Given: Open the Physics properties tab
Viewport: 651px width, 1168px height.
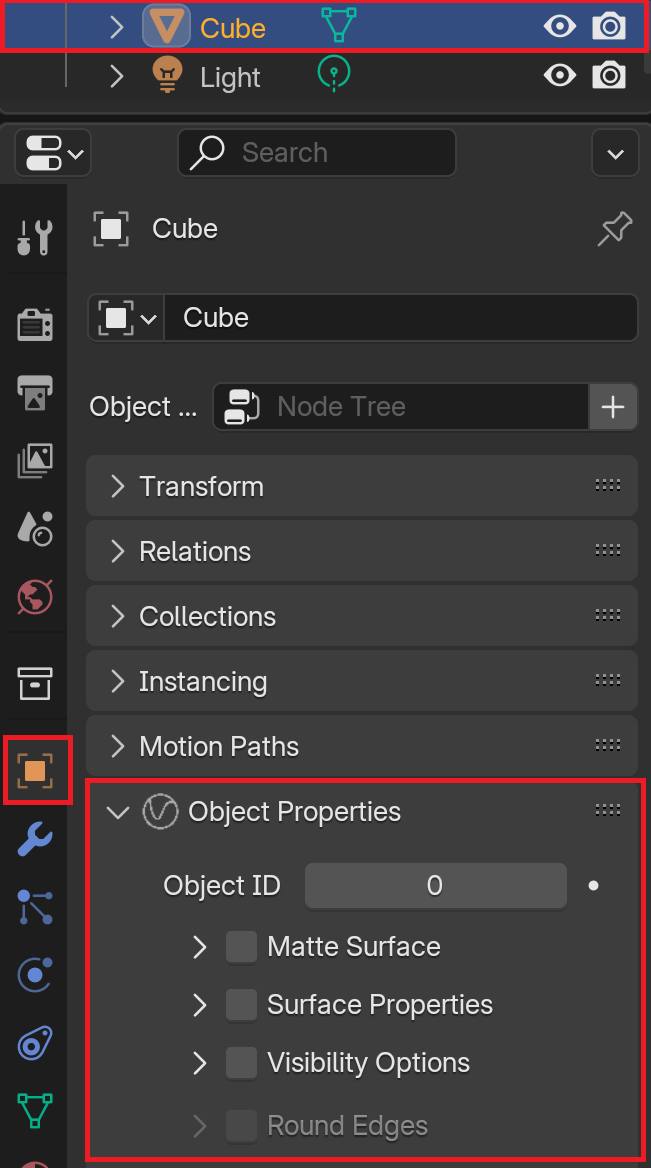Looking at the screenshot, I should [34, 974].
